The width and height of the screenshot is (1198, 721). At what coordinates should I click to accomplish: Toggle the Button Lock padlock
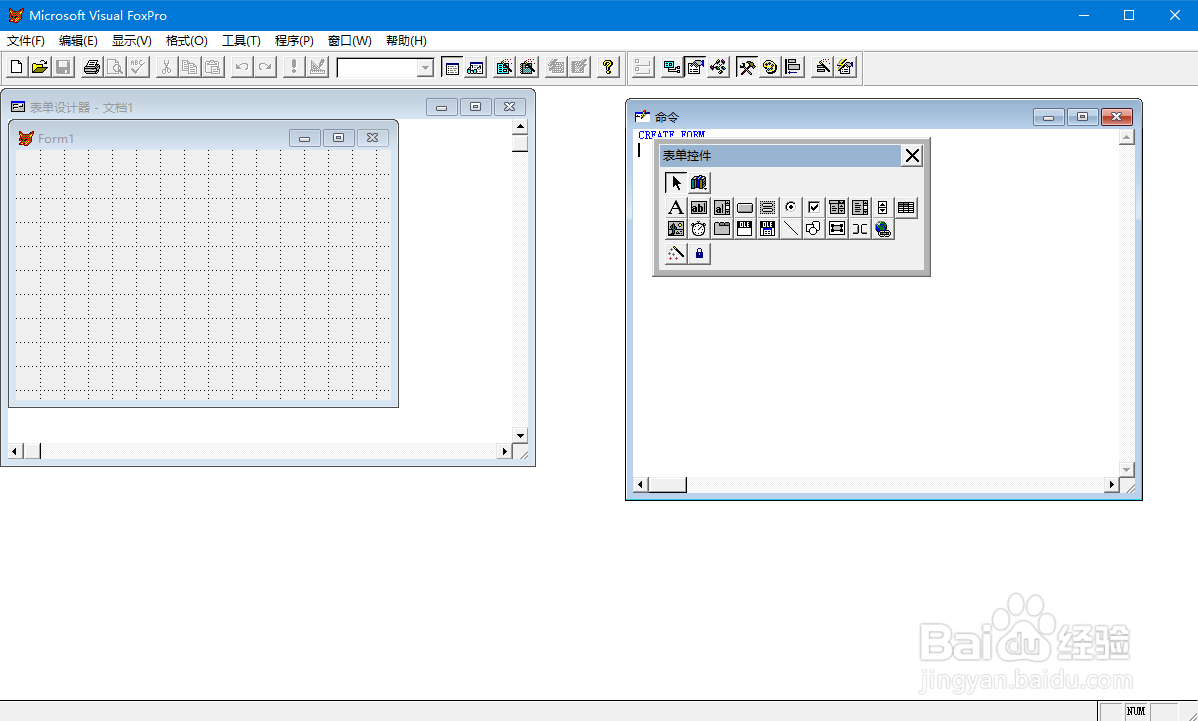(x=699, y=253)
